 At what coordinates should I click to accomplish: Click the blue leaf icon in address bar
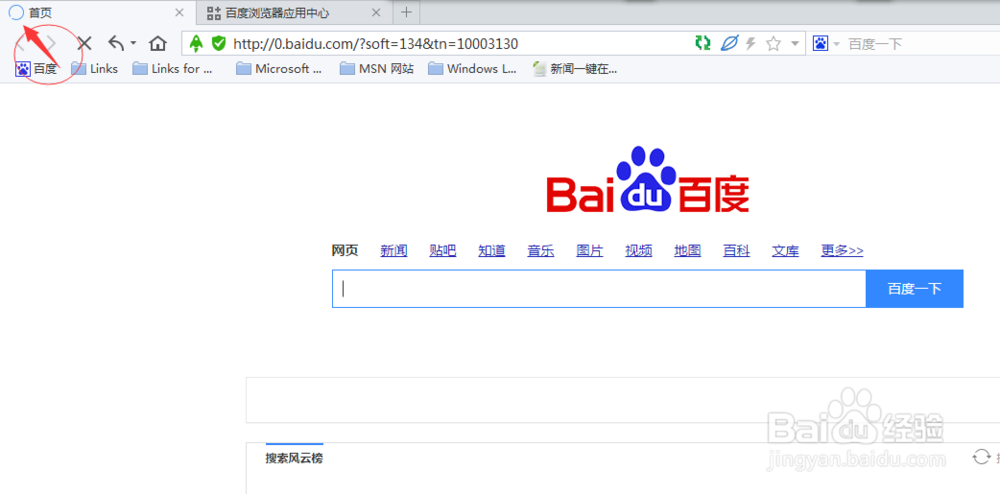tap(729, 43)
